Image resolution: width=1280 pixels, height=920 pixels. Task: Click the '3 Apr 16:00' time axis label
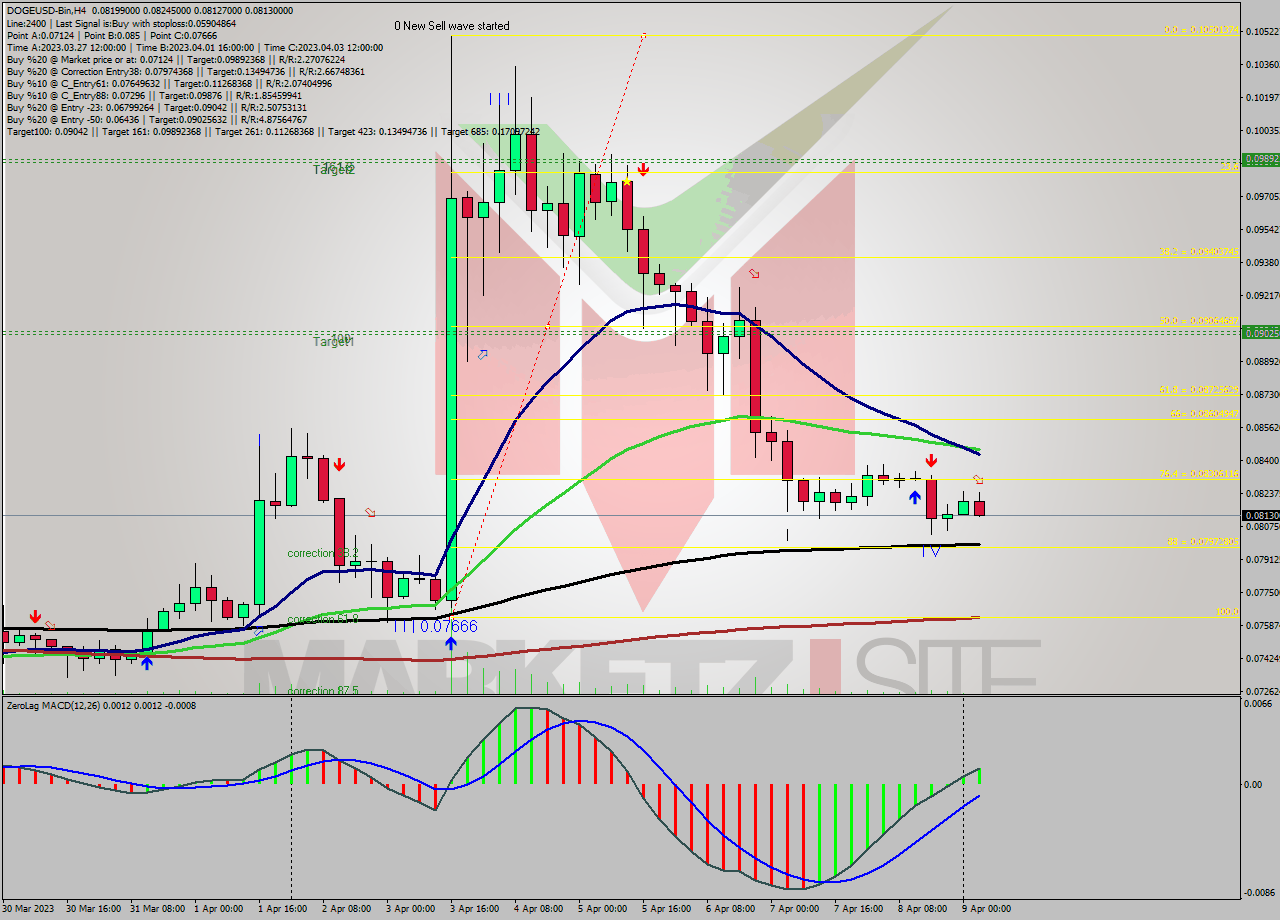tap(473, 909)
